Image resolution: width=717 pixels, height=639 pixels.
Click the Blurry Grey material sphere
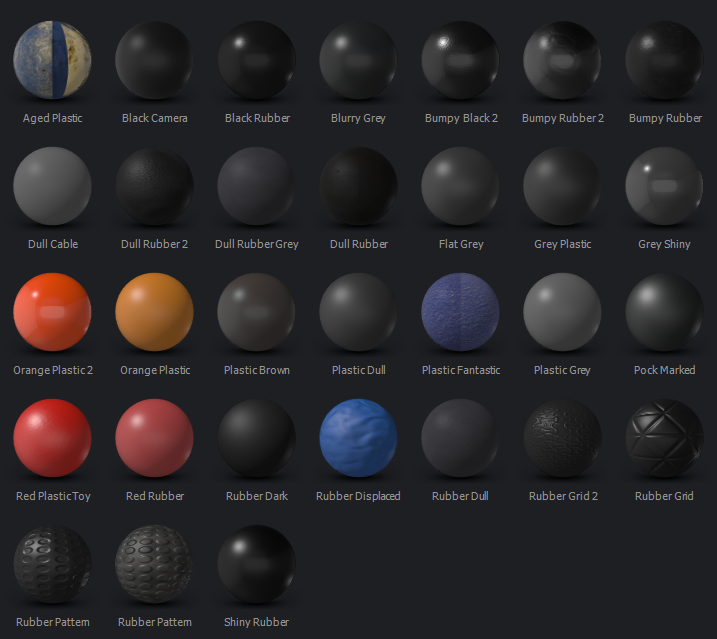[358, 60]
